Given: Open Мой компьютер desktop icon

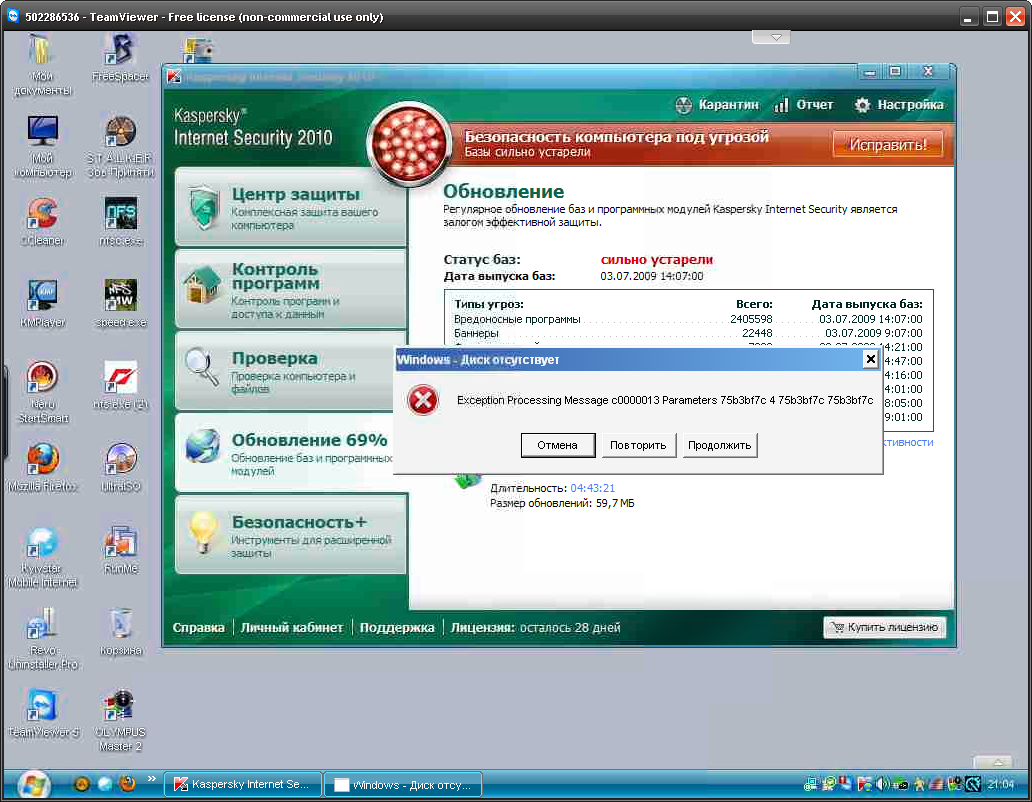Looking at the screenshot, I should [x=42, y=146].
